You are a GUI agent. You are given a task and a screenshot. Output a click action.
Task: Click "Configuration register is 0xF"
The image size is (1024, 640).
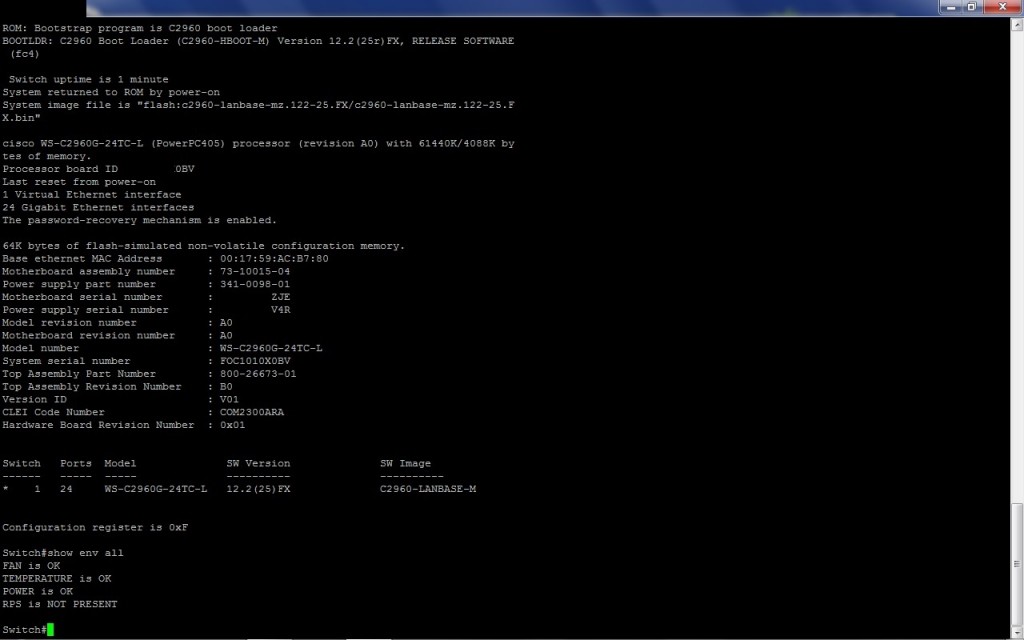click(95, 528)
